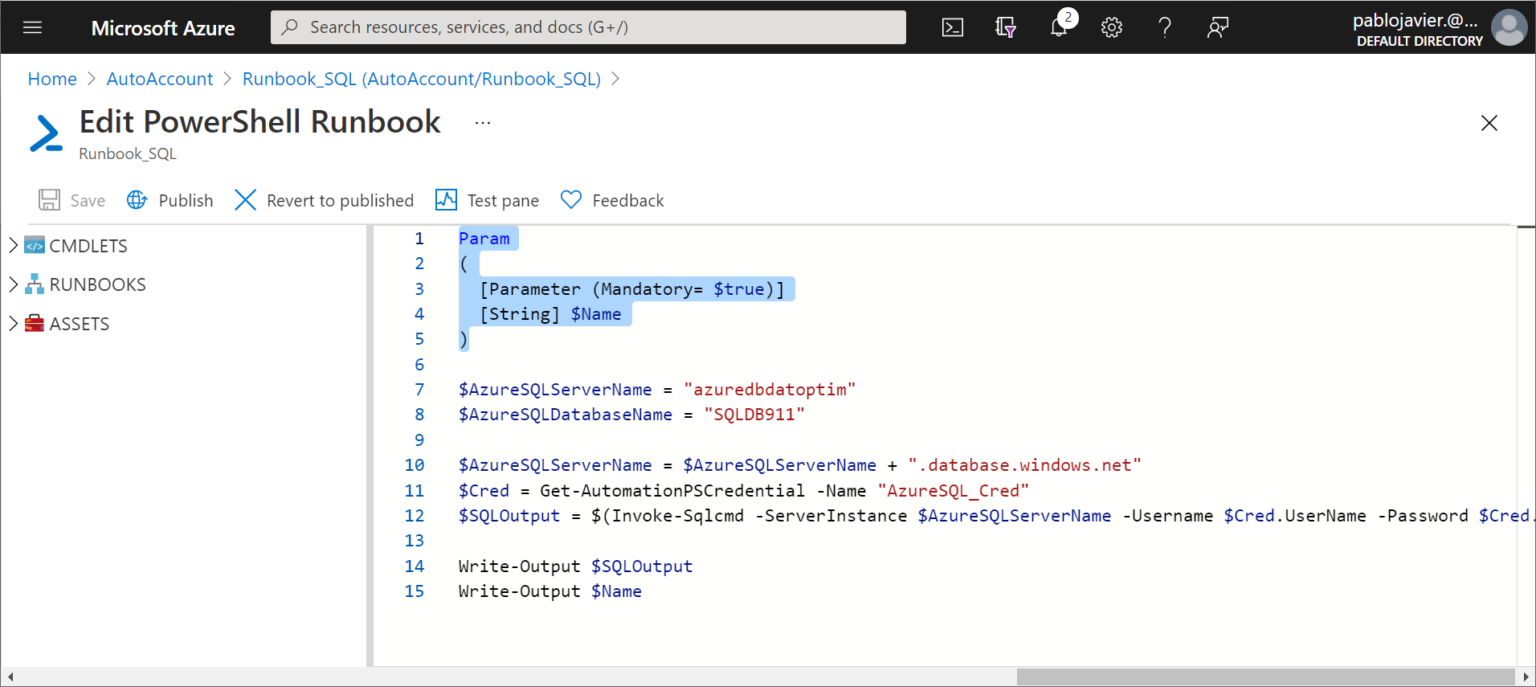Expand the ASSETS section
Image resolution: width=1536 pixels, height=687 pixels.
click(13, 323)
